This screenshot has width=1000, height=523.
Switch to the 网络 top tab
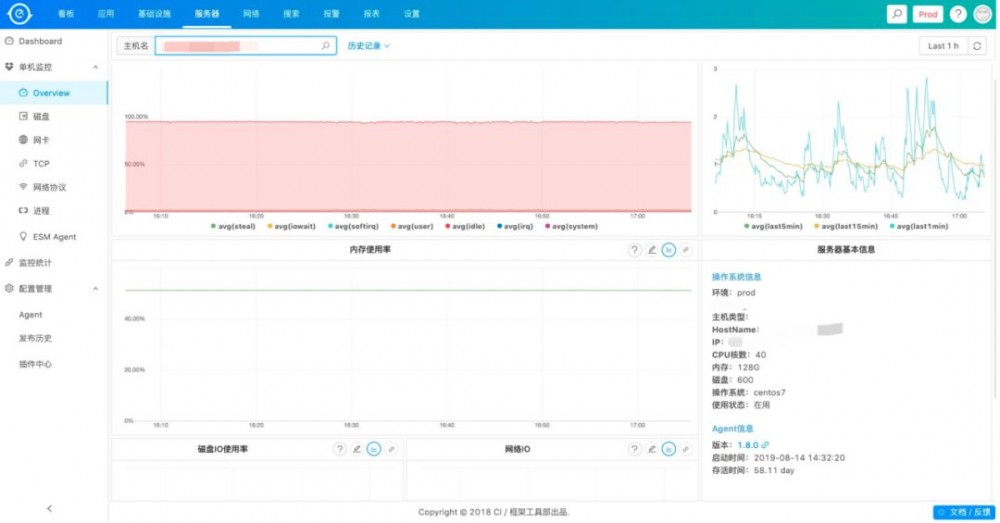251,13
